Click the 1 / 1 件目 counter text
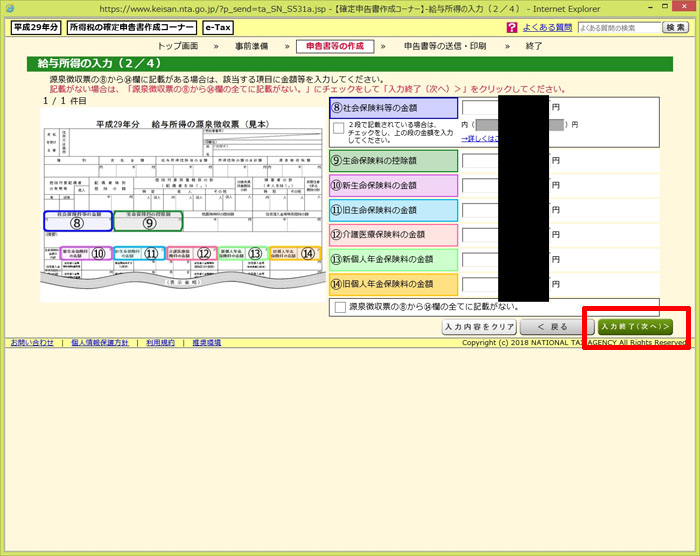Viewport: 700px width, 556px height. (x=64, y=101)
